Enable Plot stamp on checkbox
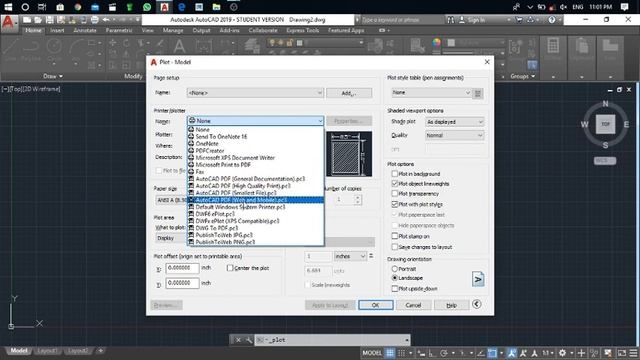This screenshot has width=640, height=360. point(395,236)
